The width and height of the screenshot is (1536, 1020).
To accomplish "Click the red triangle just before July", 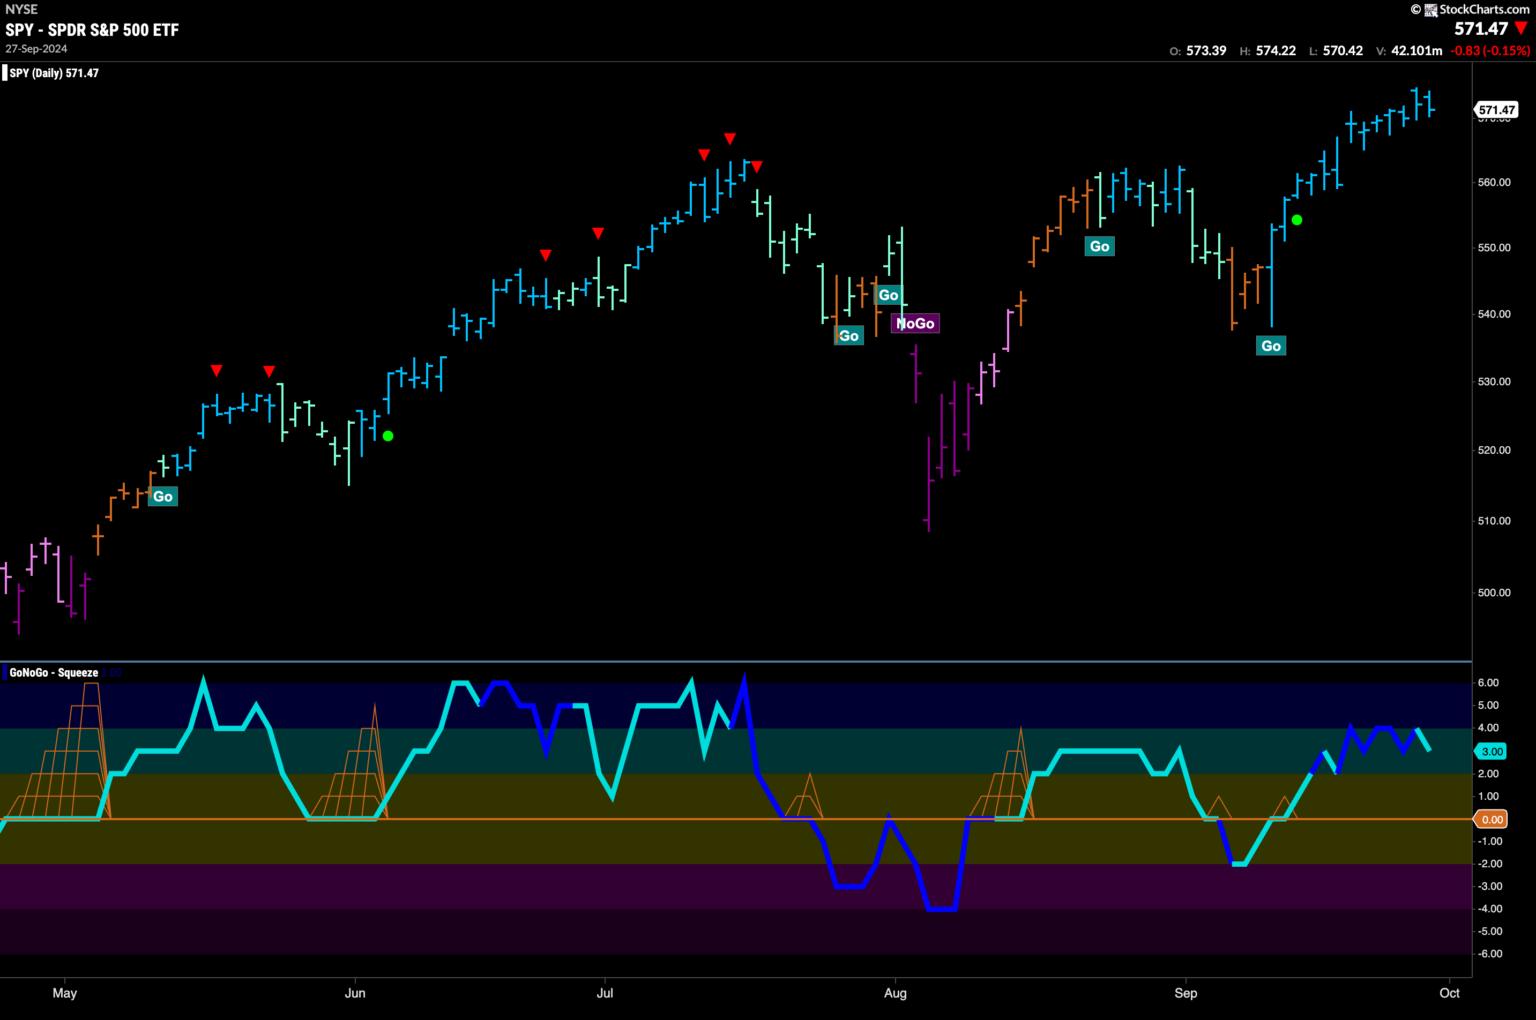I will pos(598,233).
